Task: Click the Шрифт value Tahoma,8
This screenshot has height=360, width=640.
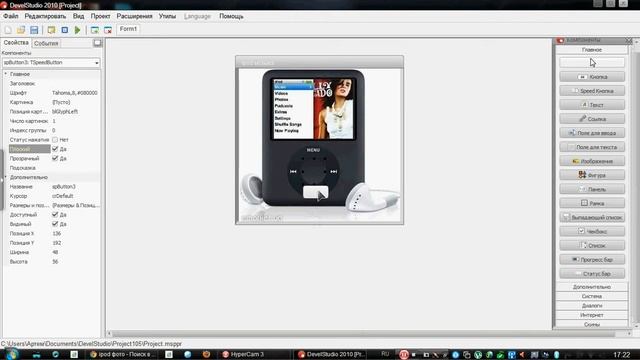Action: tap(75, 93)
